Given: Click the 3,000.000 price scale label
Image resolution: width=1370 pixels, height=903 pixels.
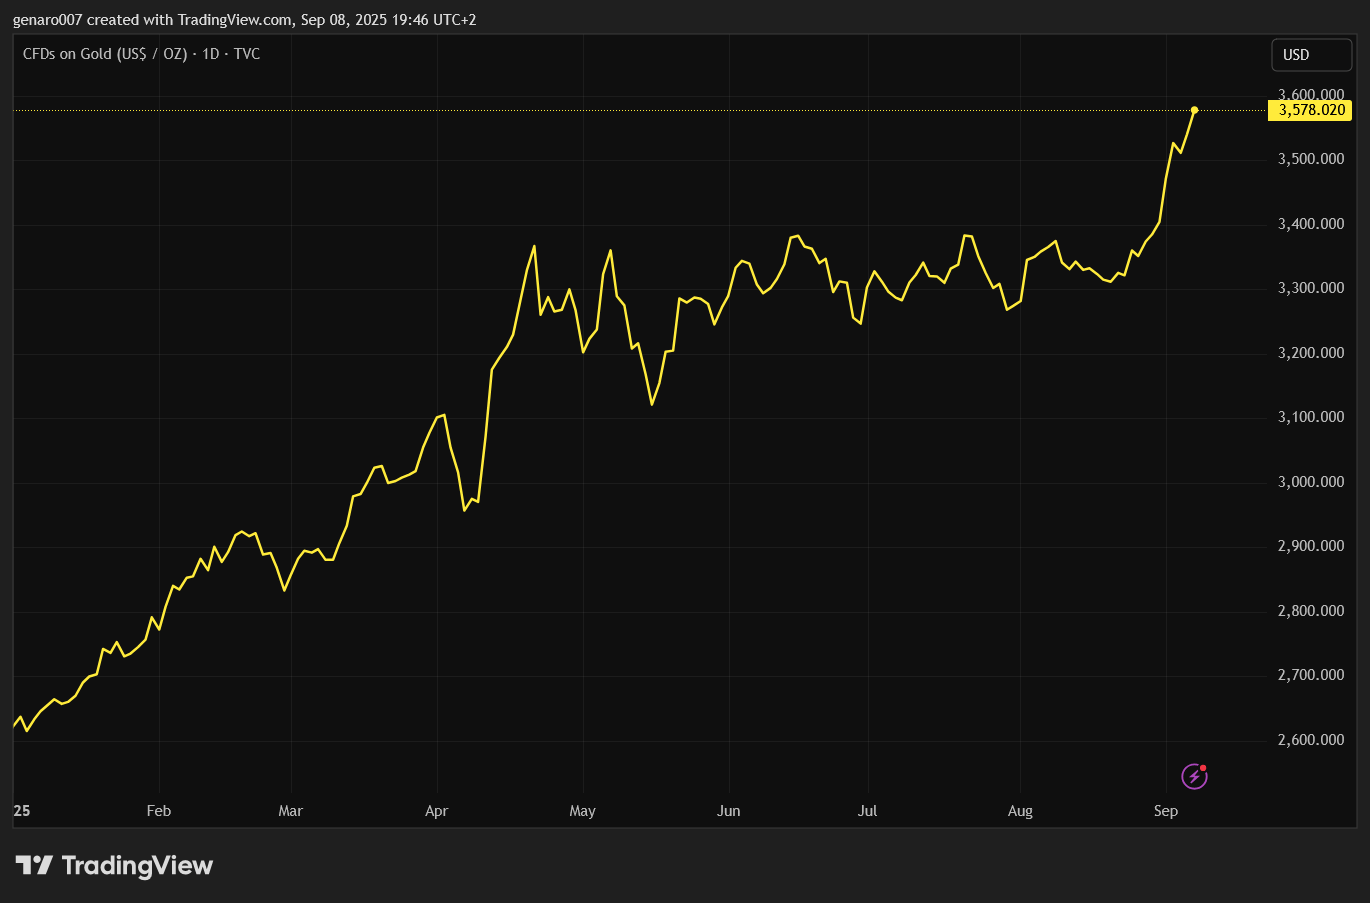Looking at the screenshot, I should pos(1311,482).
